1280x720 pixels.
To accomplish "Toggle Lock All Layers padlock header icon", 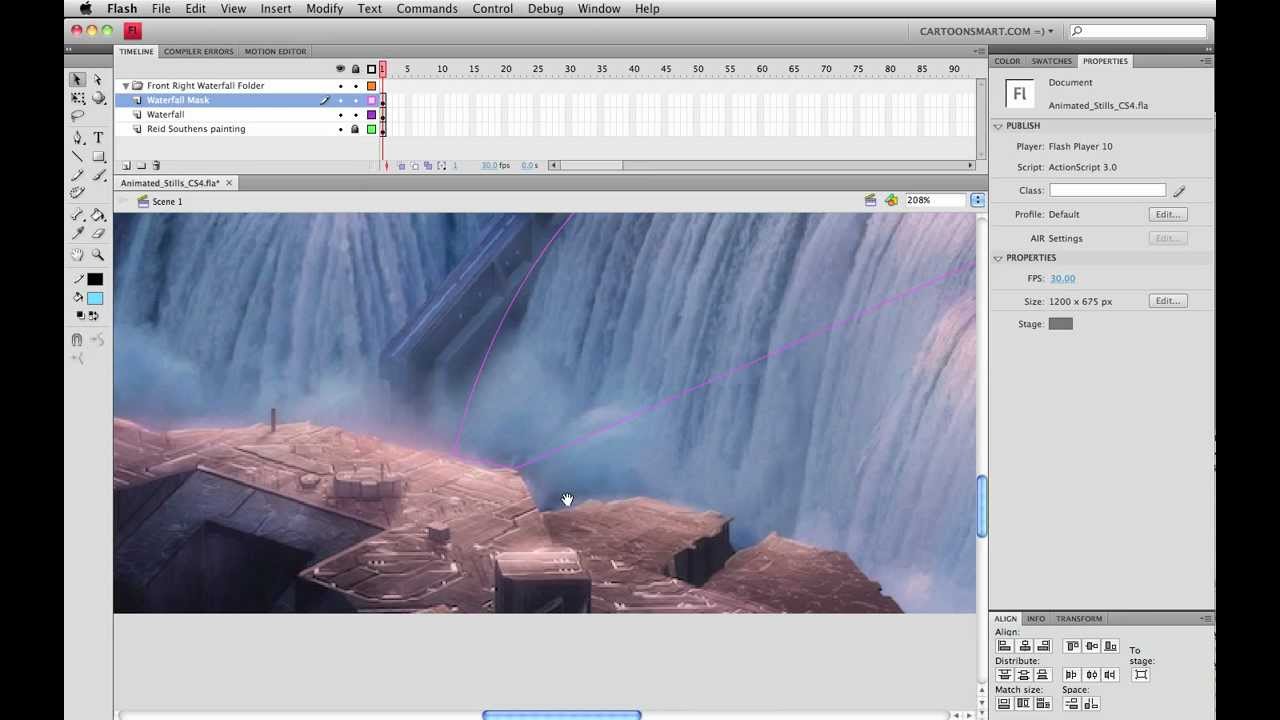I will coord(355,69).
